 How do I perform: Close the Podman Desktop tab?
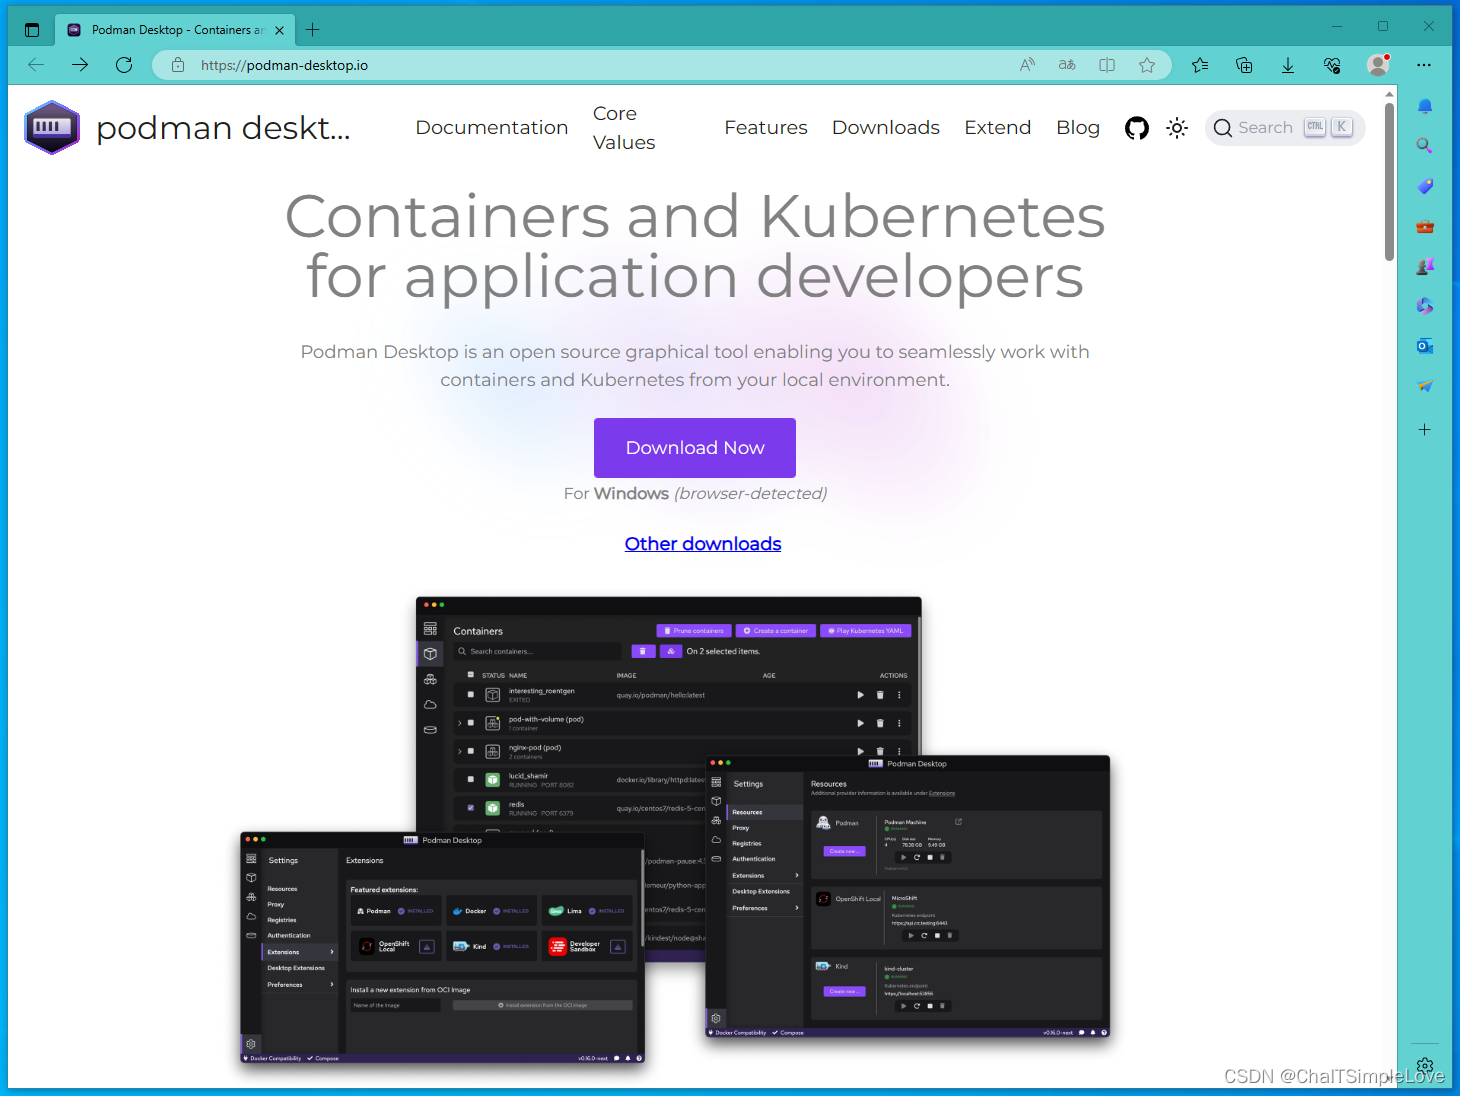[279, 30]
